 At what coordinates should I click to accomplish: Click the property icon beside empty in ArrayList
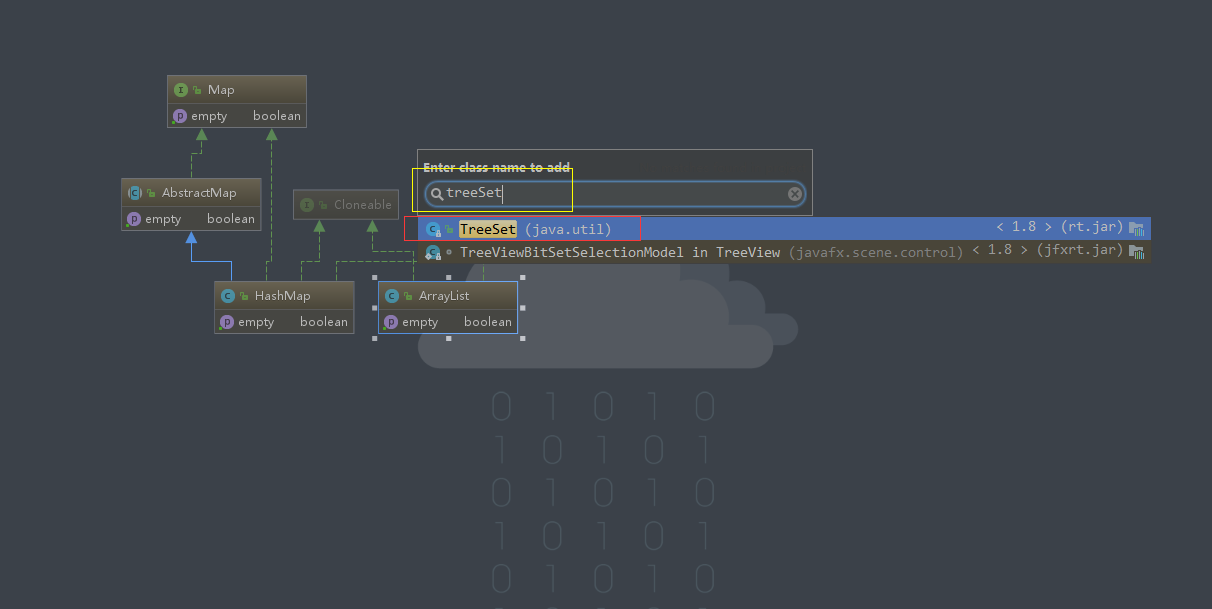391,321
